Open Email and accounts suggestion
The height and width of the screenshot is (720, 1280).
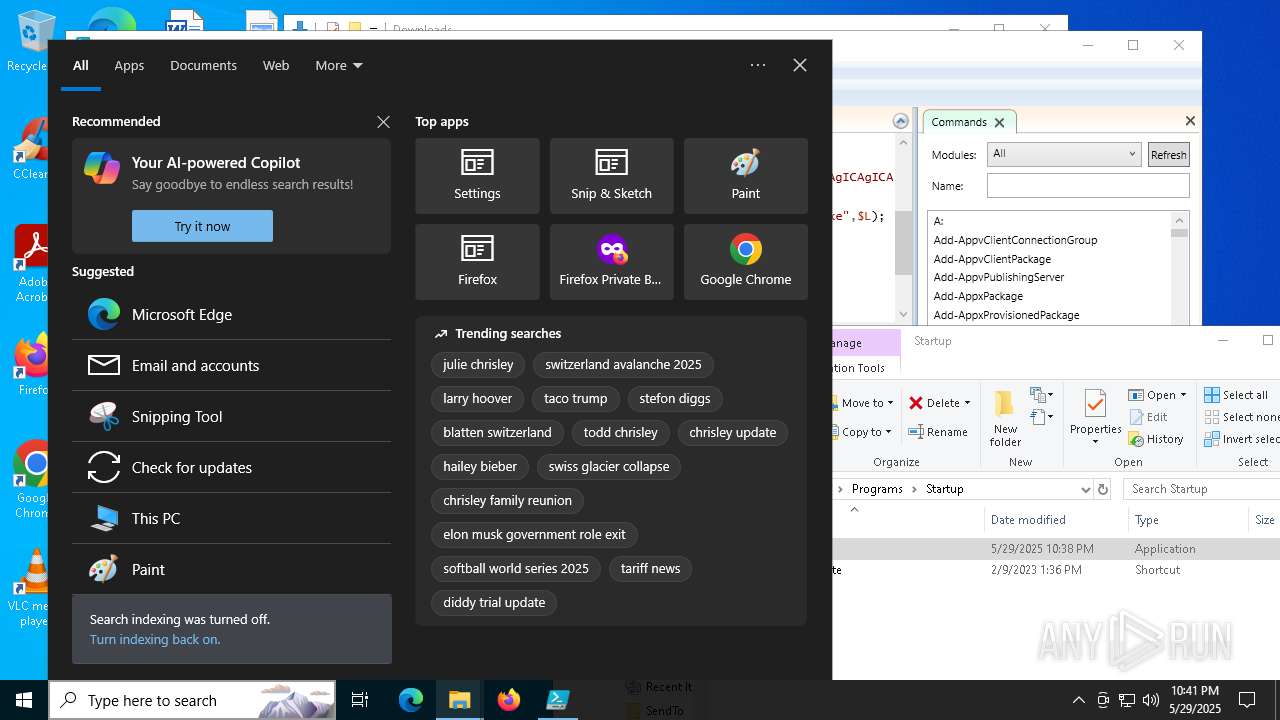tap(231, 365)
